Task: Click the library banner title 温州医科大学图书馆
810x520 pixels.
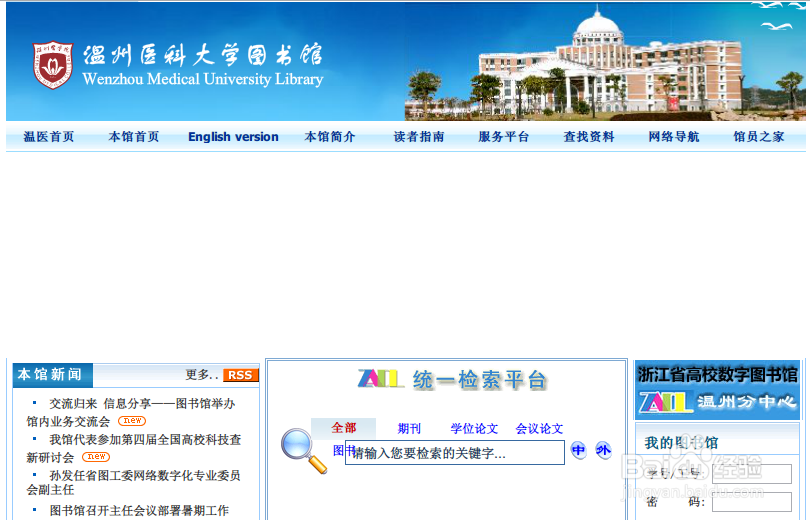Action: pyautogui.click(x=203, y=55)
